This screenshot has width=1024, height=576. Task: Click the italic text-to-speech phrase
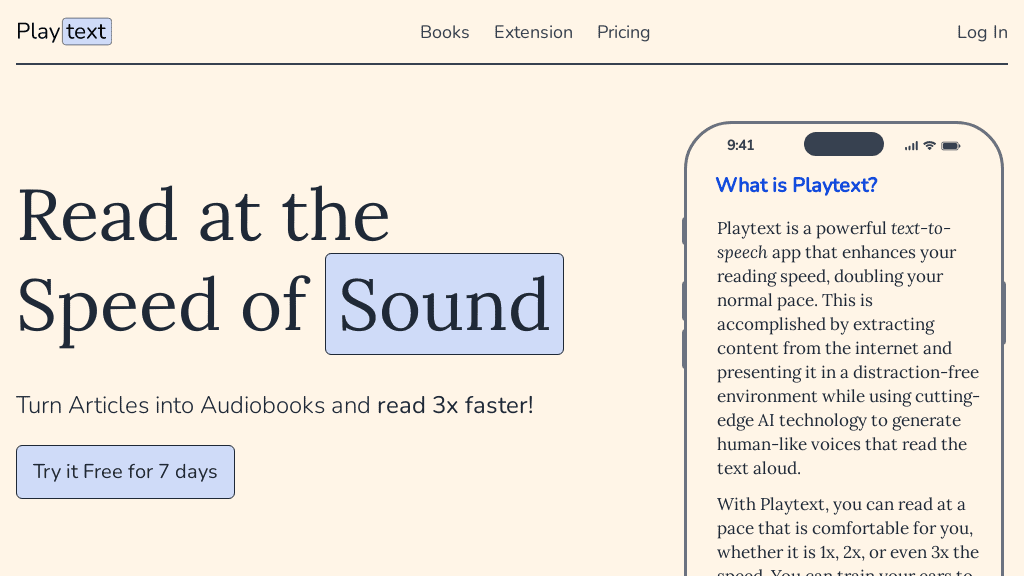coord(834,240)
